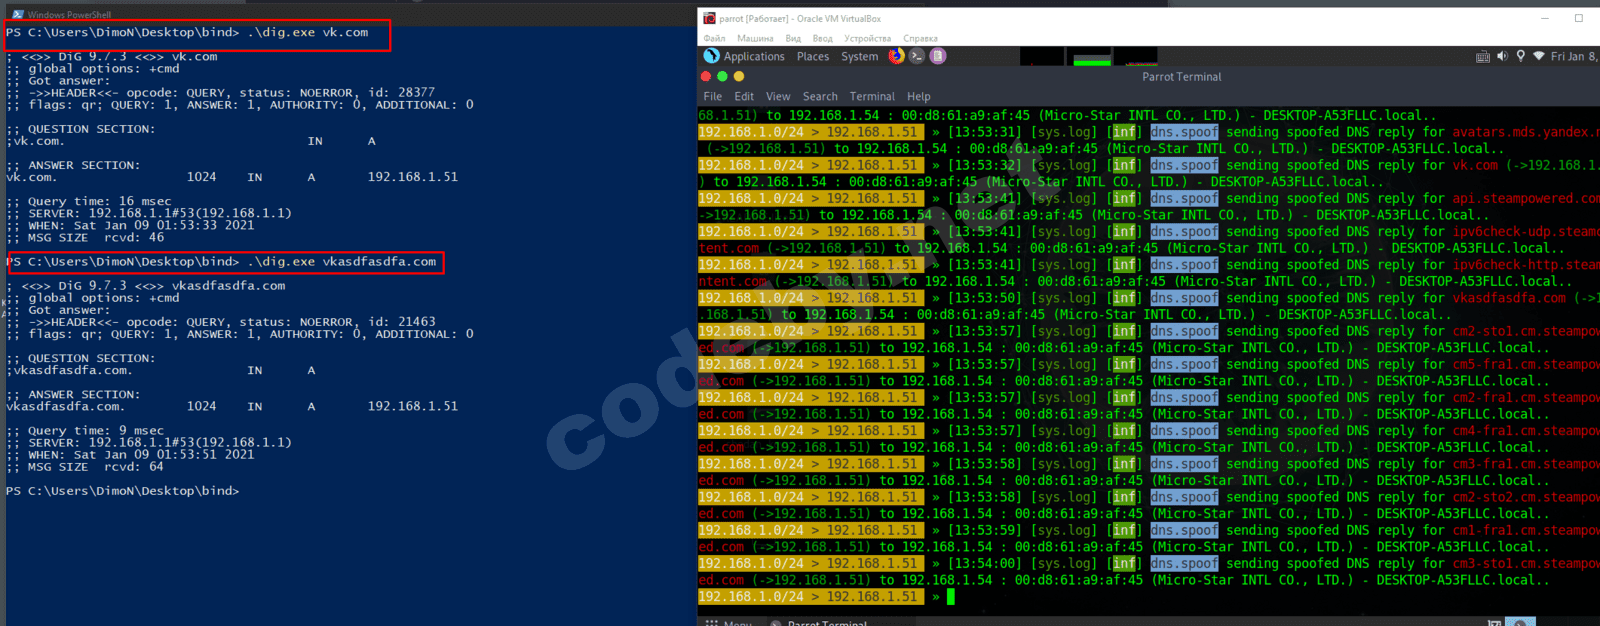Close Parrot Terminal with the red dot button
Viewport: 1600px width, 626px height.
click(706, 76)
